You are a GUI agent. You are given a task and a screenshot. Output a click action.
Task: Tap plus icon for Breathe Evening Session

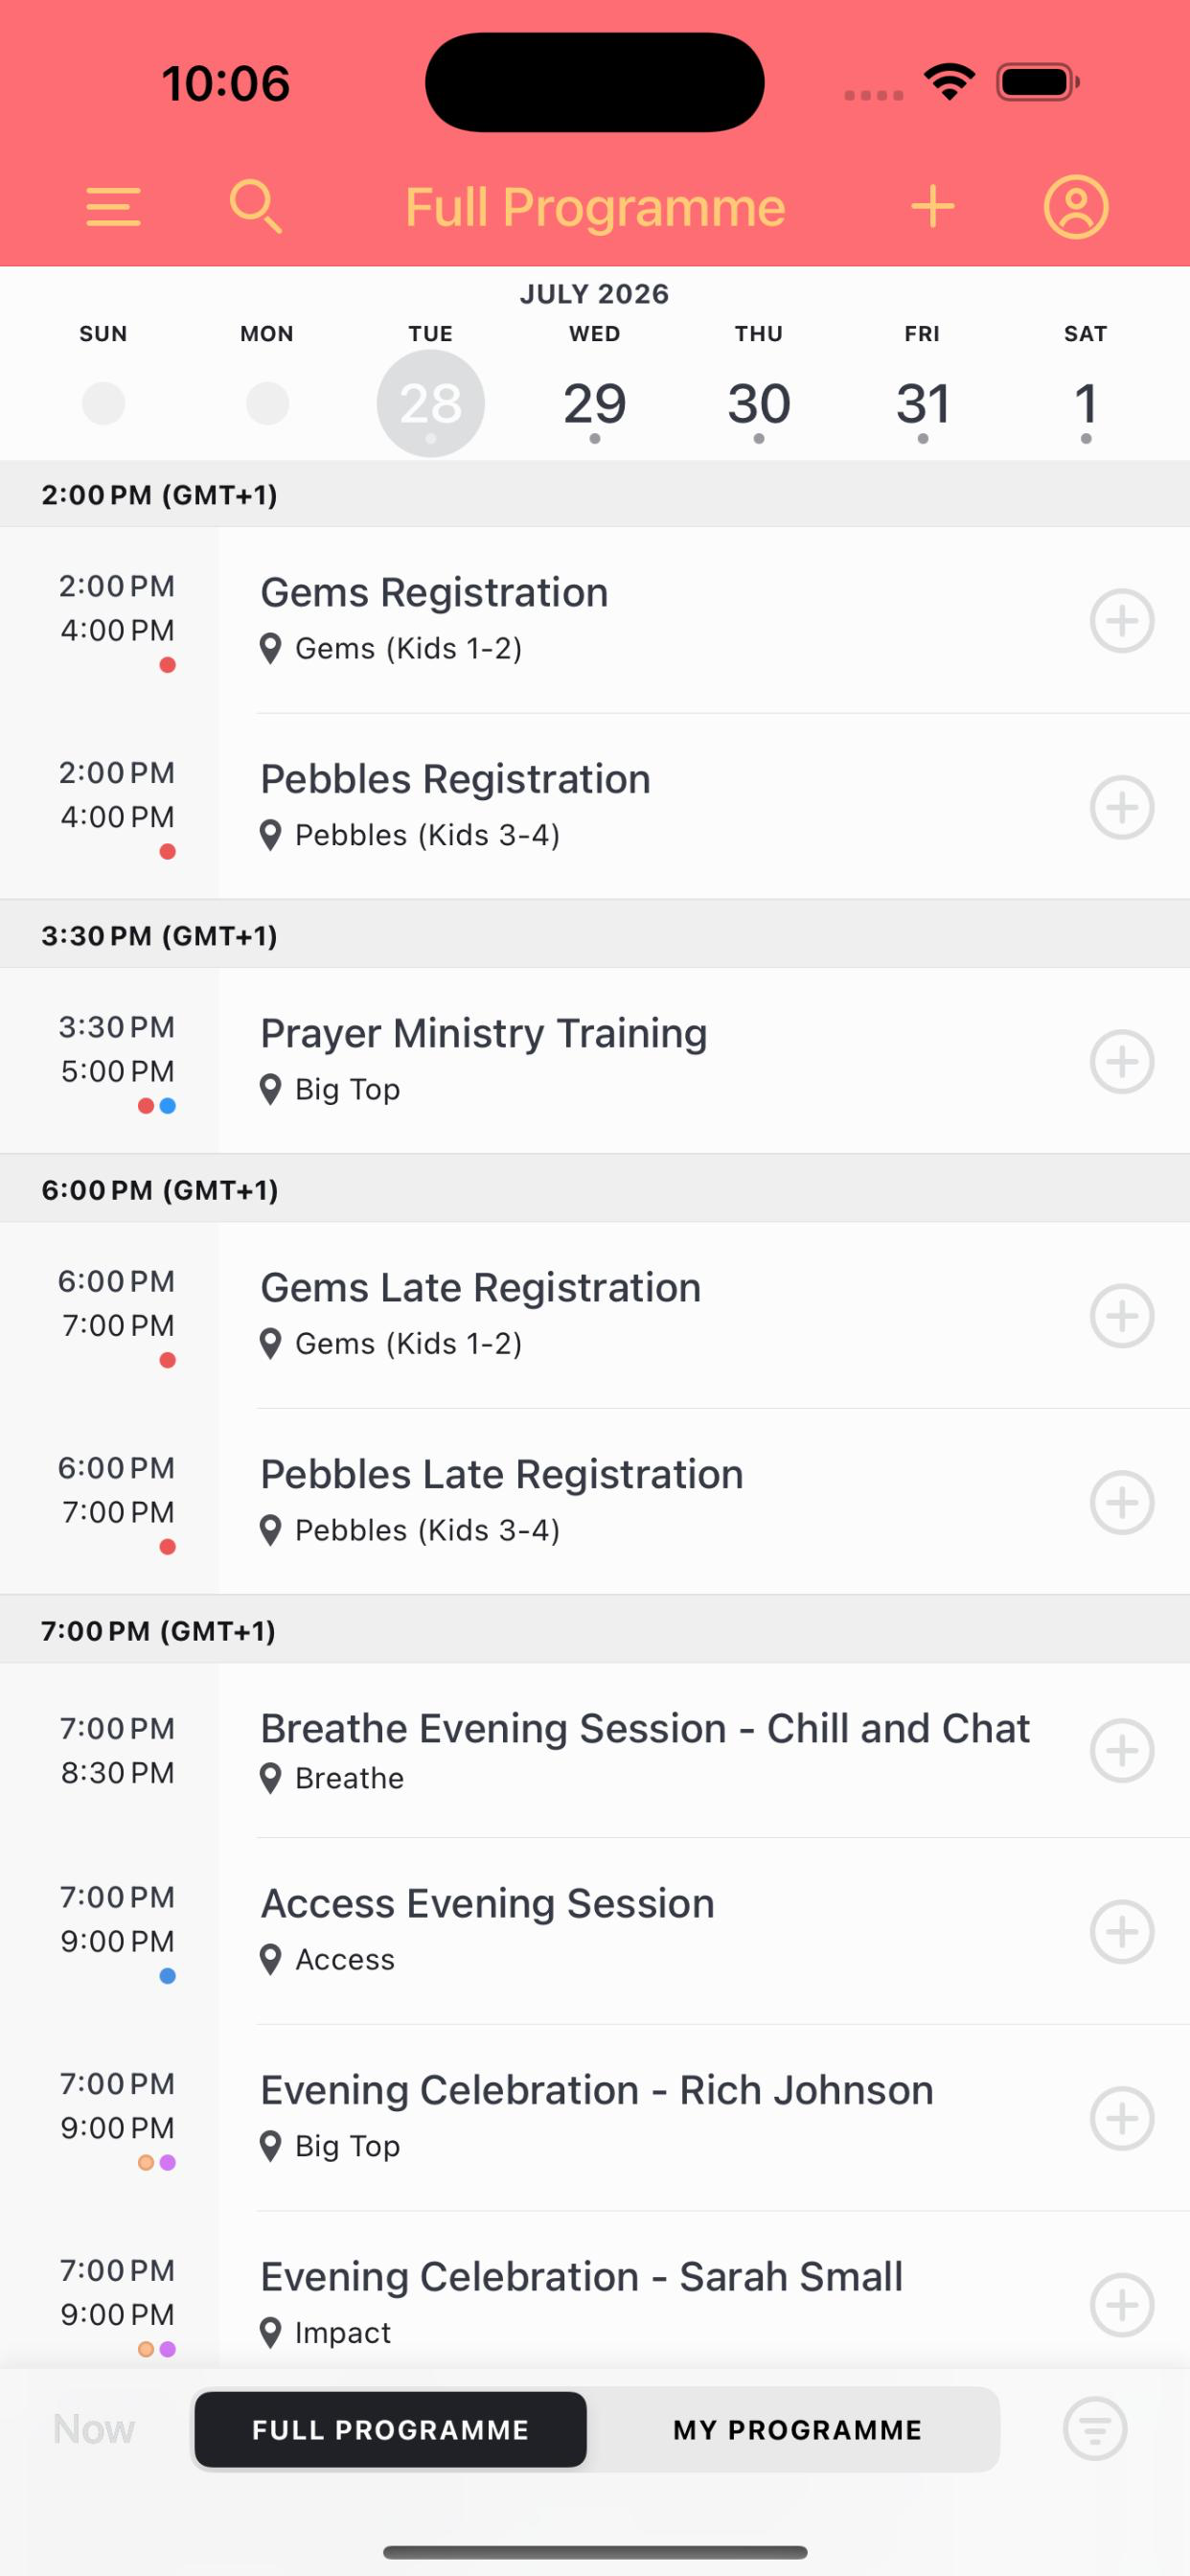pyautogui.click(x=1122, y=1751)
